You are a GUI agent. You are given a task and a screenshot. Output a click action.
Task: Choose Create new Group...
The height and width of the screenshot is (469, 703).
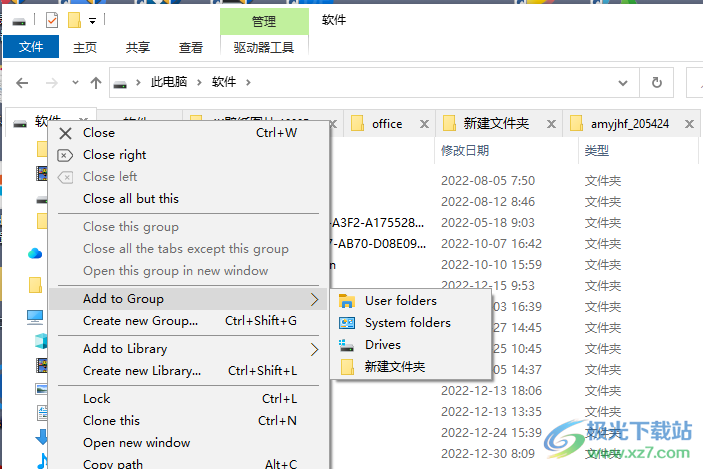[188, 321]
